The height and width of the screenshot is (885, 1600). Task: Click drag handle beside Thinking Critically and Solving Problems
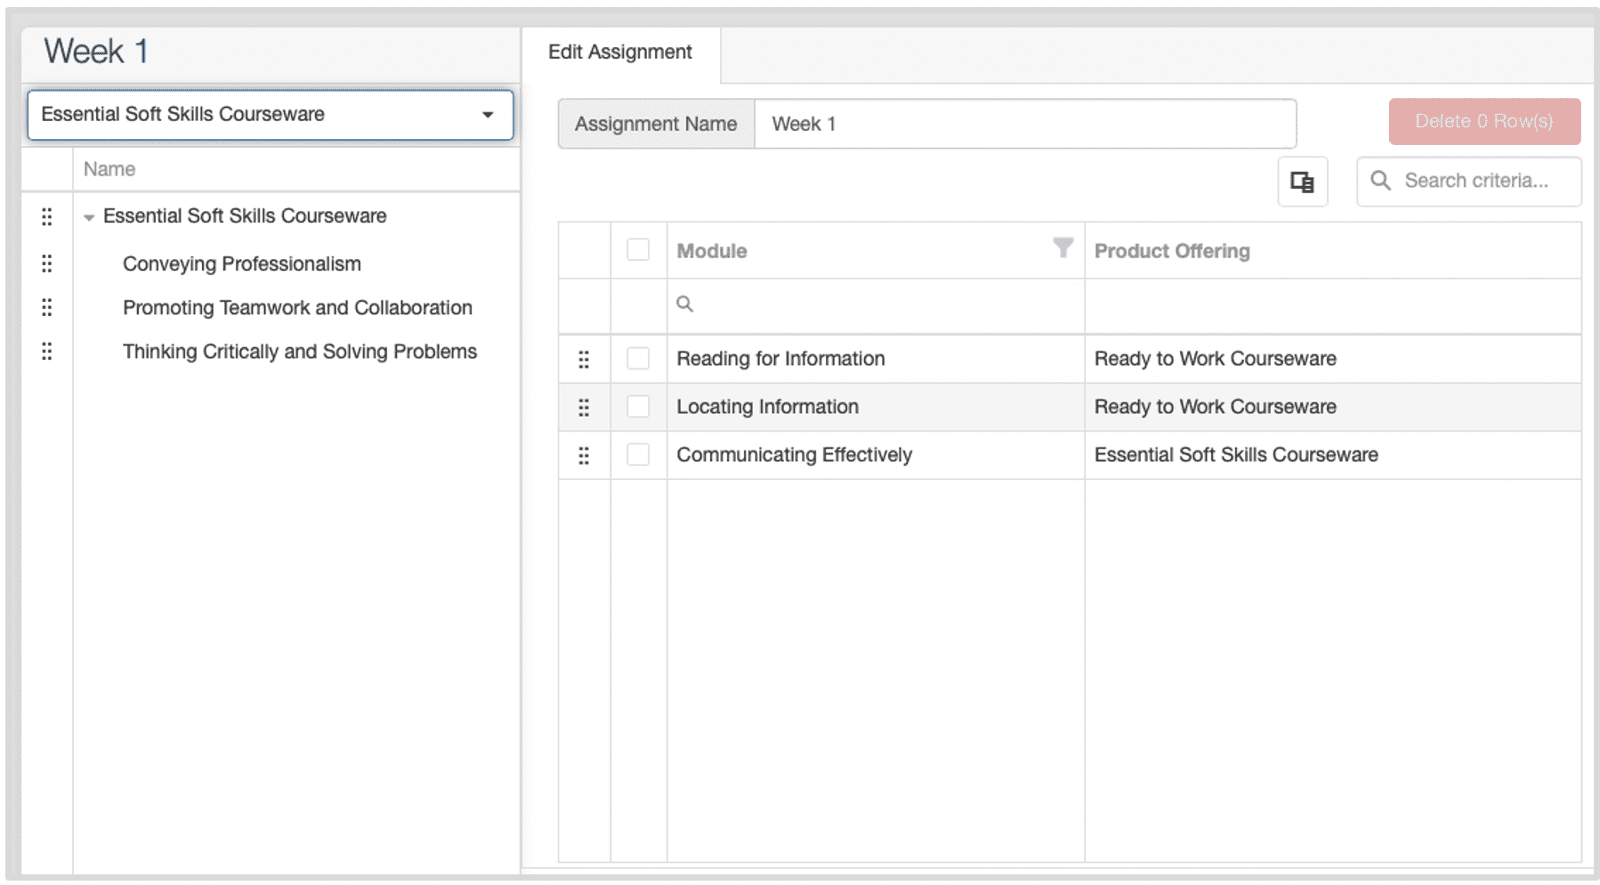47,352
